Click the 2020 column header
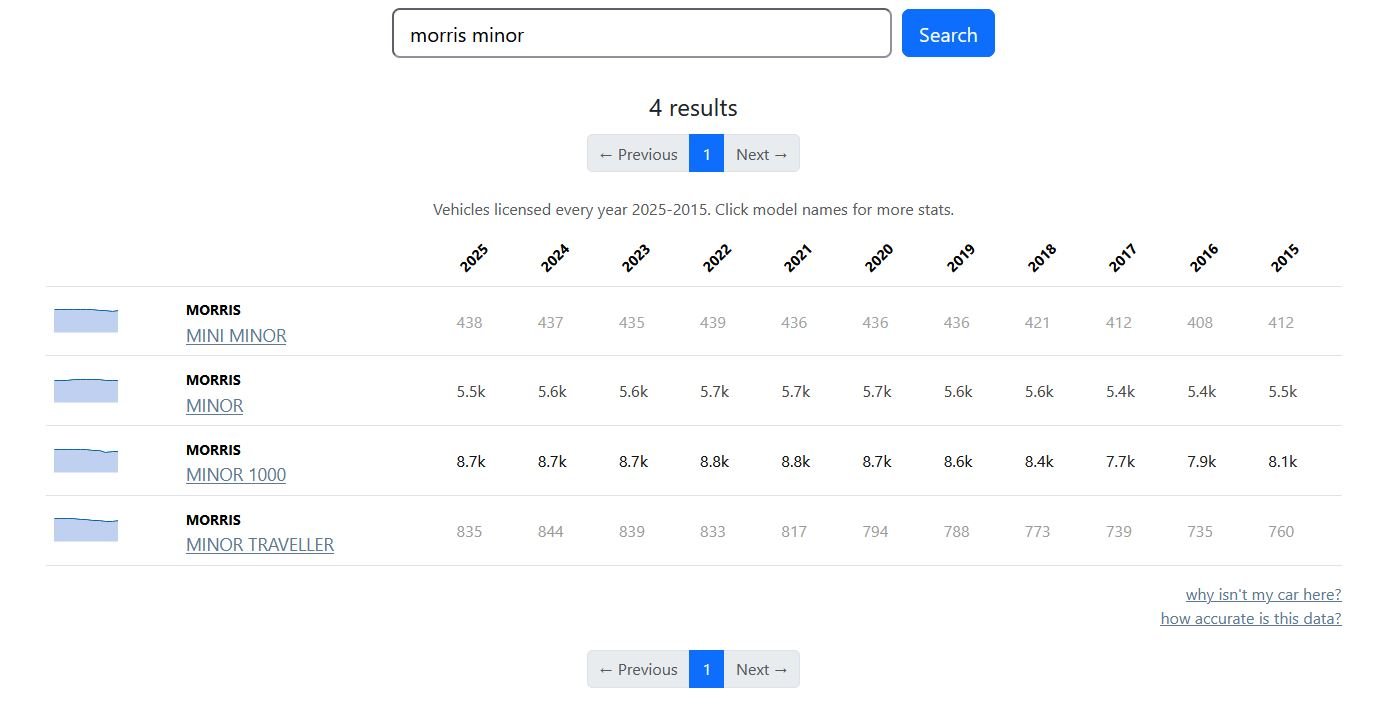The height and width of the screenshot is (709, 1385). (878, 258)
